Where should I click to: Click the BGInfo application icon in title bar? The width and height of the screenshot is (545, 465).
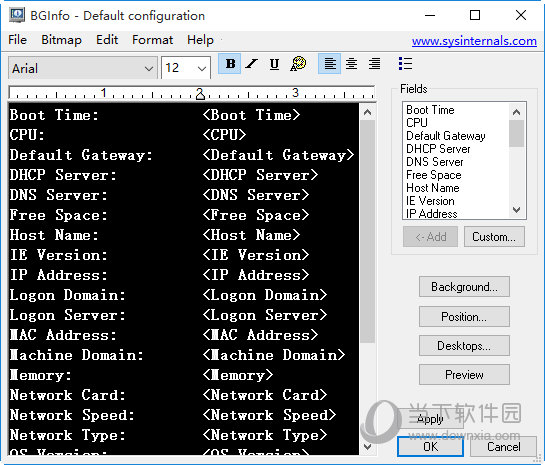point(17,15)
